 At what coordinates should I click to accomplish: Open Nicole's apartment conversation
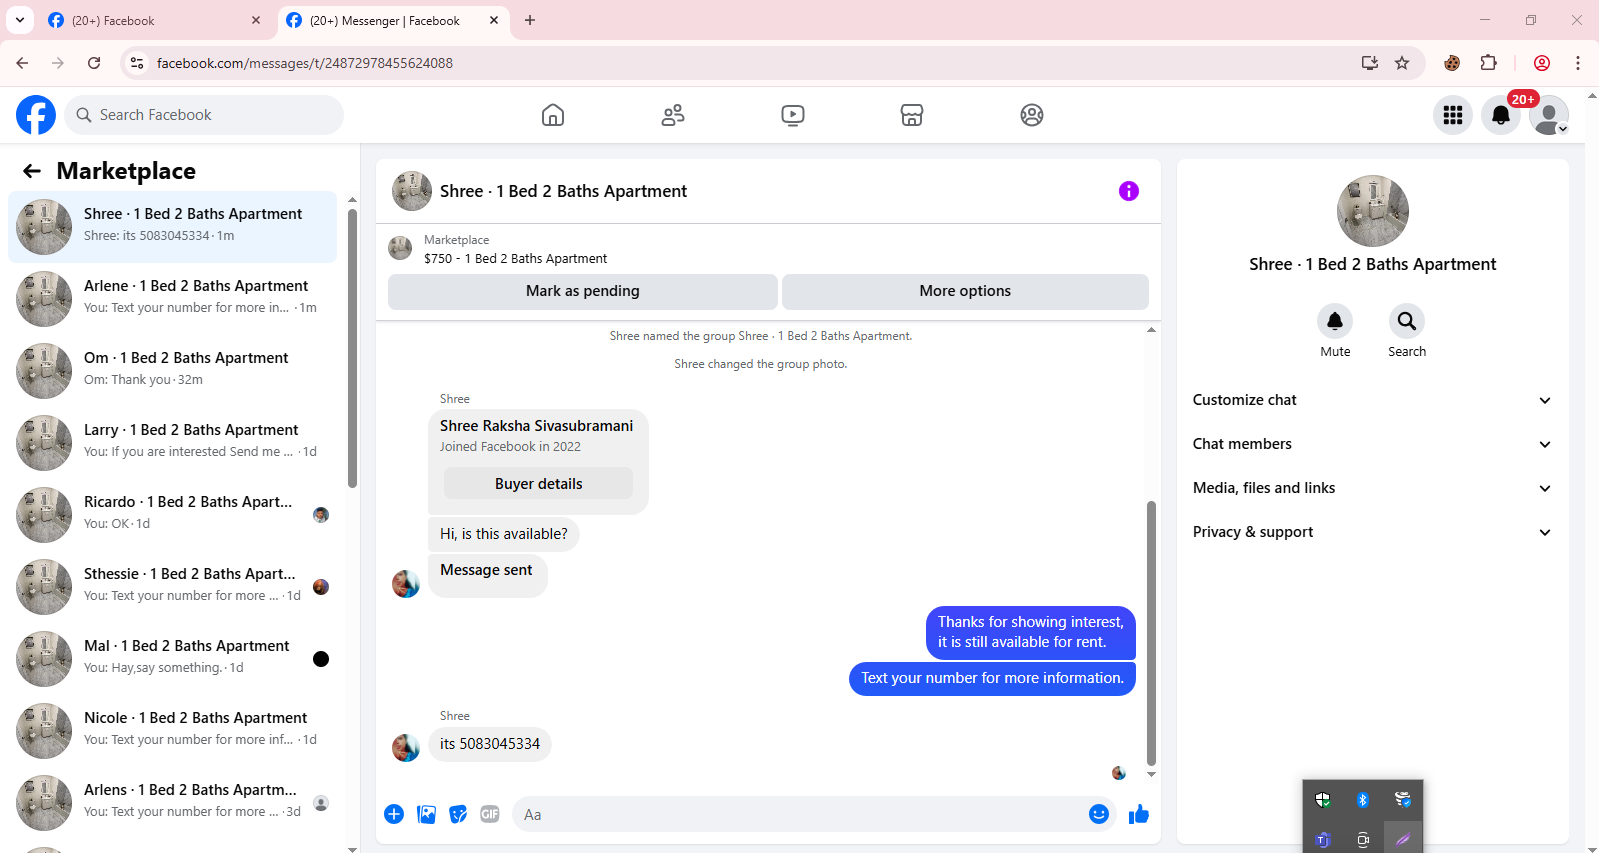click(173, 731)
